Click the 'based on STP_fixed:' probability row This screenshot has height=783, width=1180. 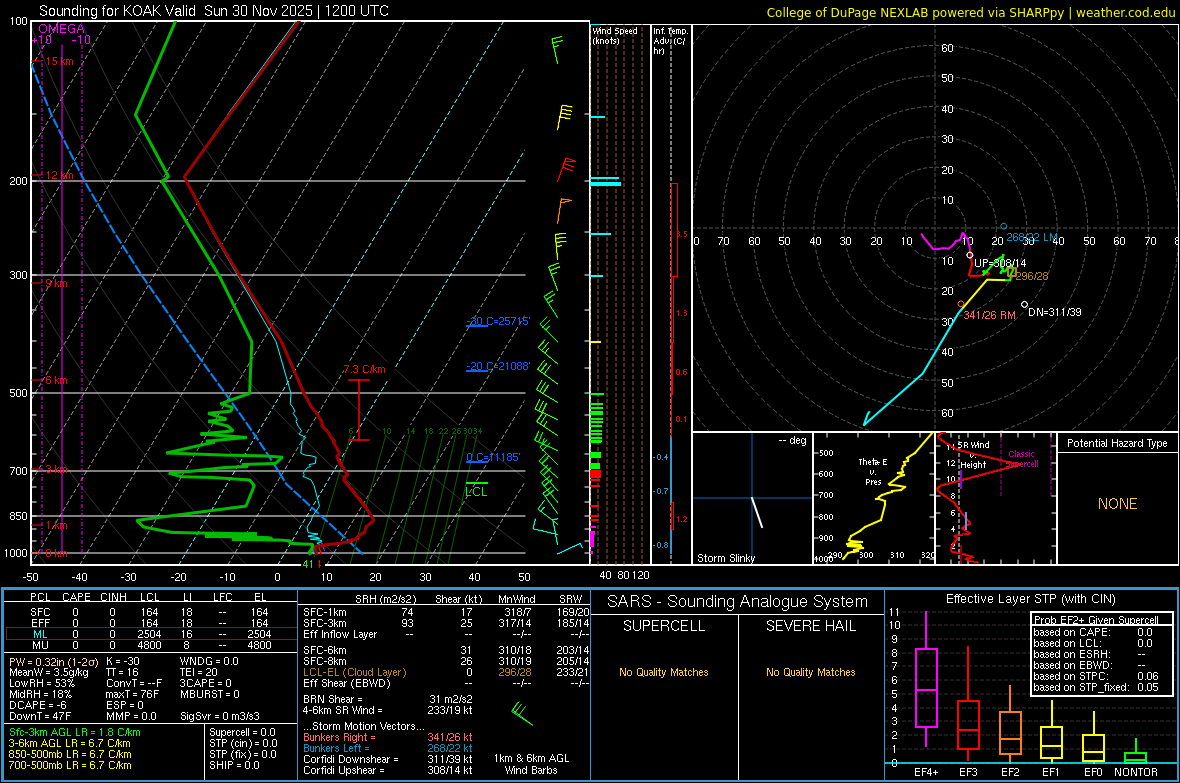pos(1096,687)
